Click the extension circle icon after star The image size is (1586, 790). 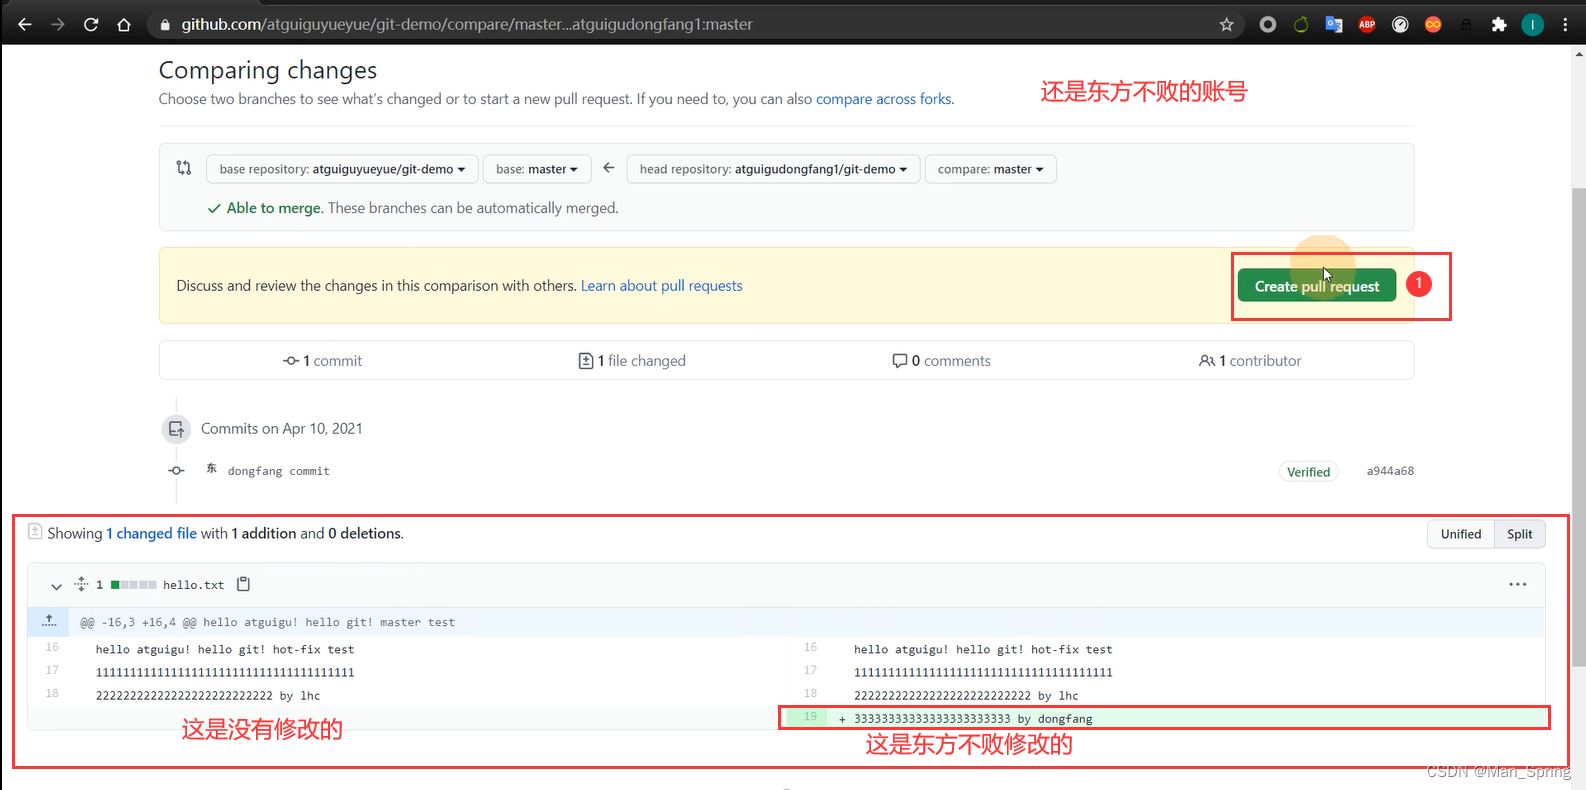tap(1268, 25)
